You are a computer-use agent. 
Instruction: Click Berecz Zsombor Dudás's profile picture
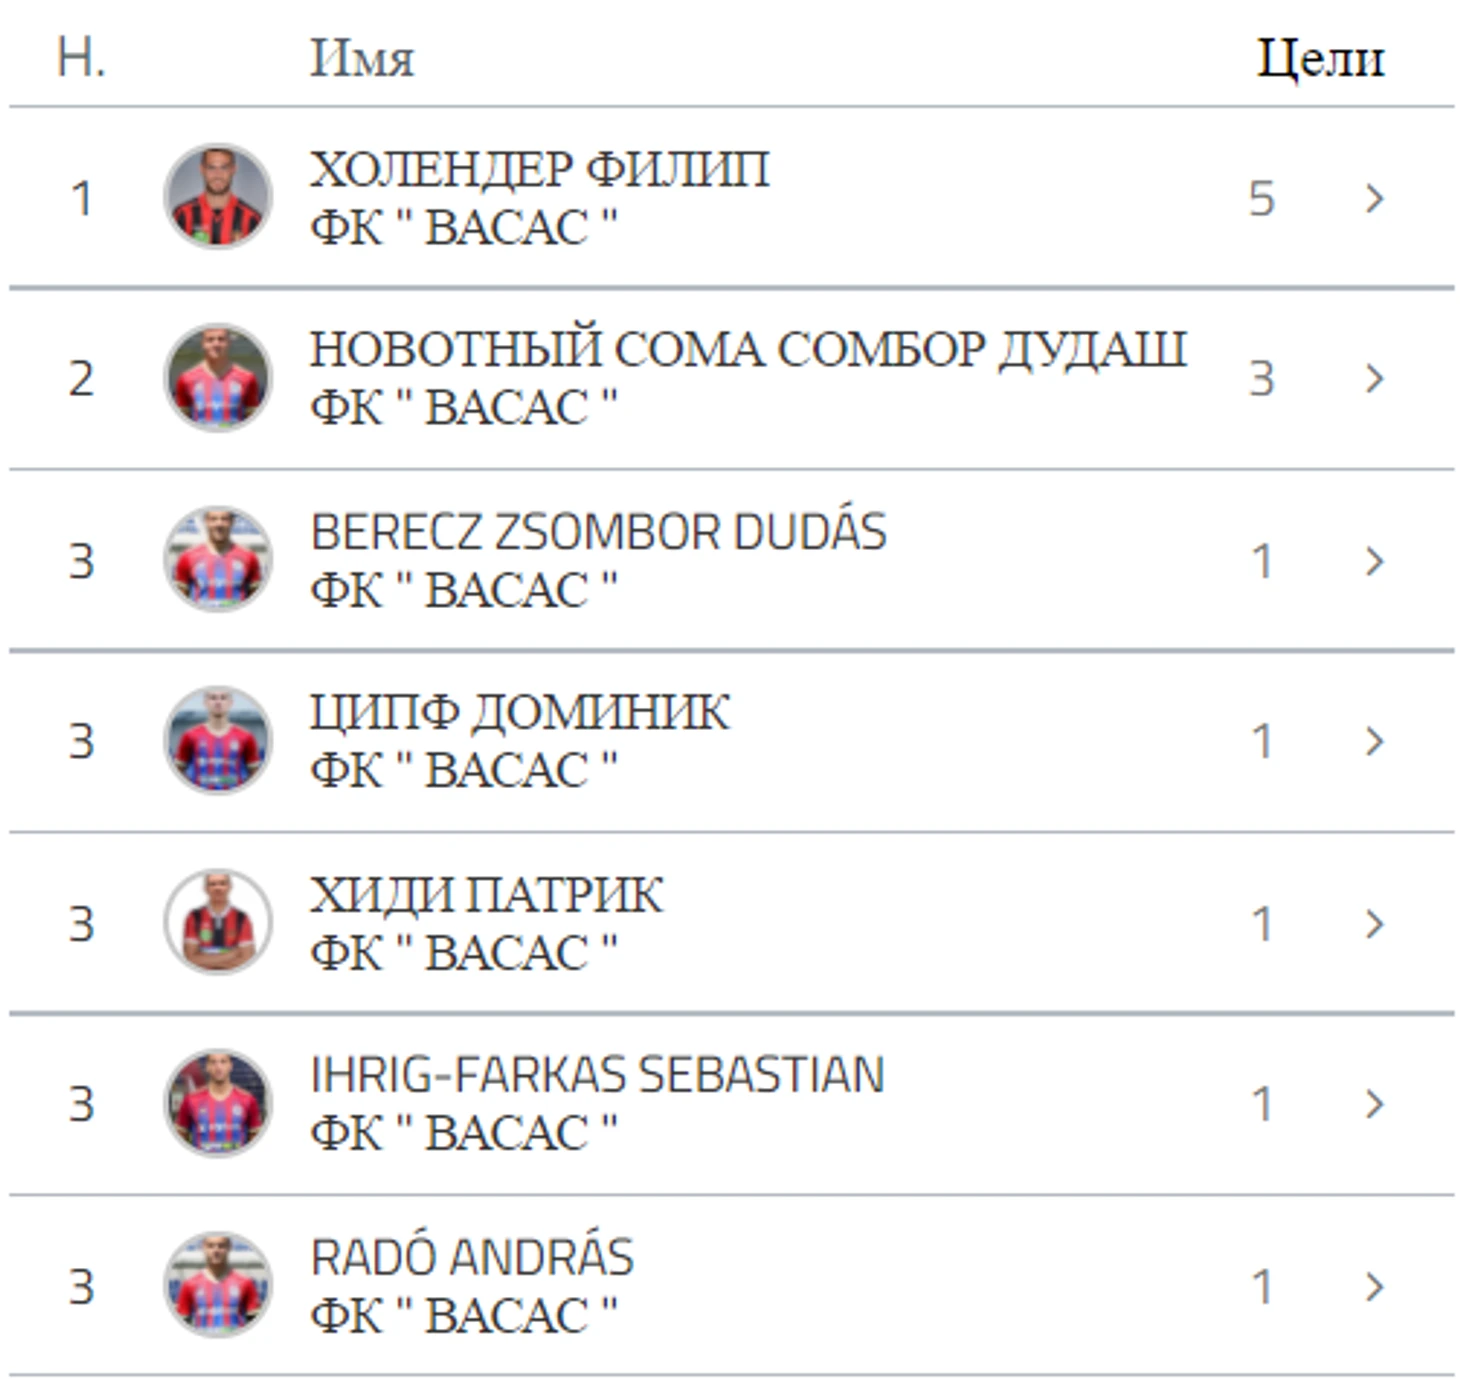click(x=218, y=559)
